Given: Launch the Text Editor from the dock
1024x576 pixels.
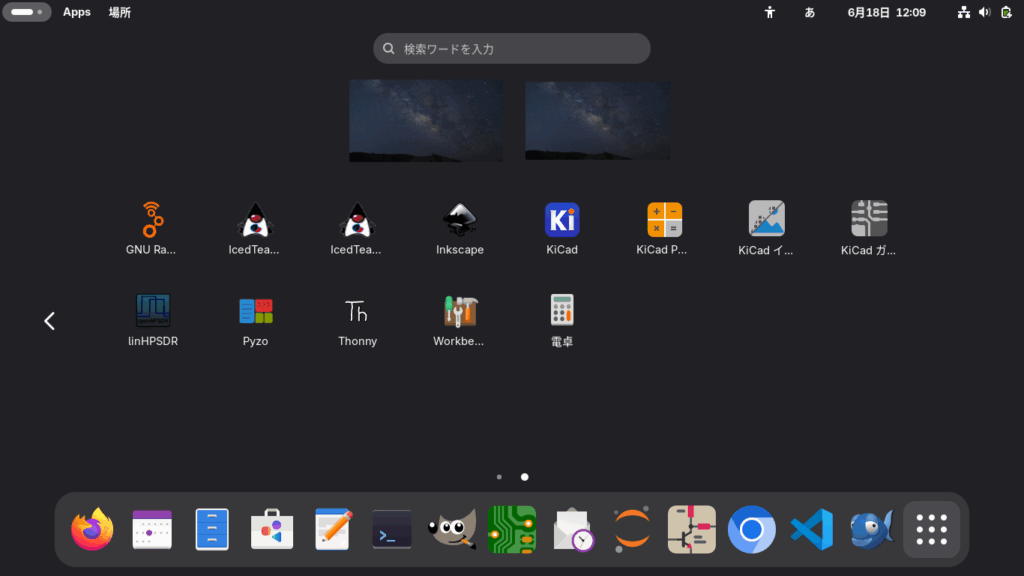Looking at the screenshot, I should pos(332,529).
